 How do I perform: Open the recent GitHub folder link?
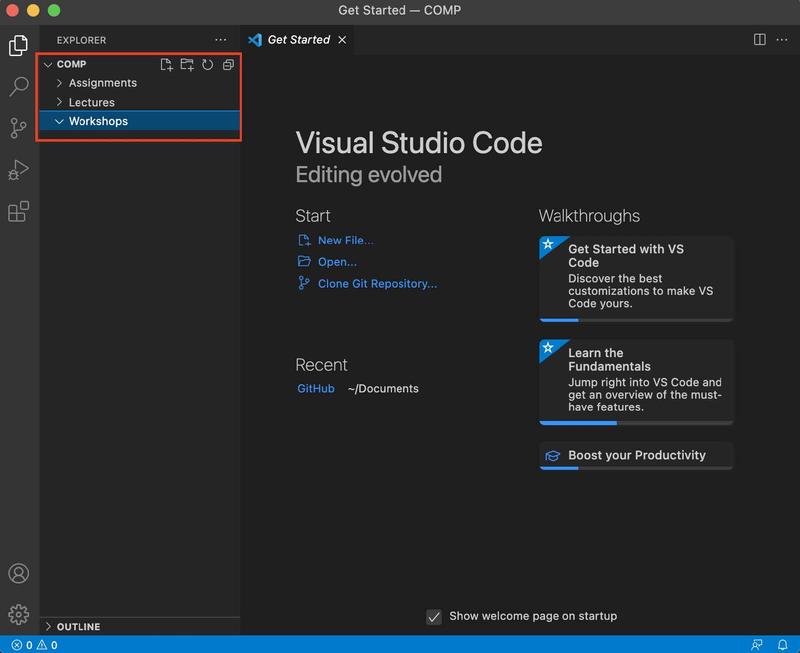click(316, 388)
